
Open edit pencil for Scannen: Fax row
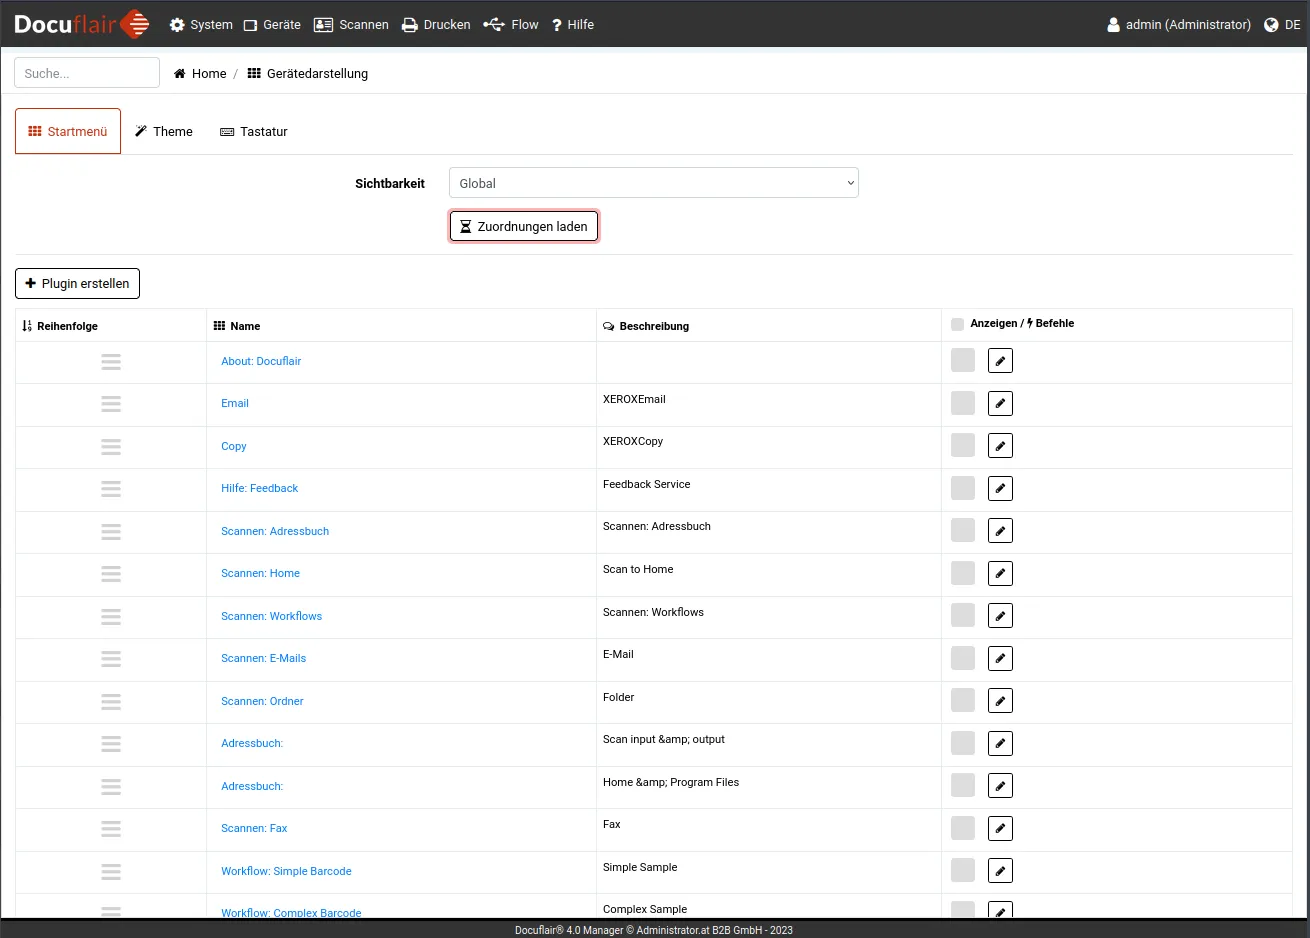(x=1000, y=829)
